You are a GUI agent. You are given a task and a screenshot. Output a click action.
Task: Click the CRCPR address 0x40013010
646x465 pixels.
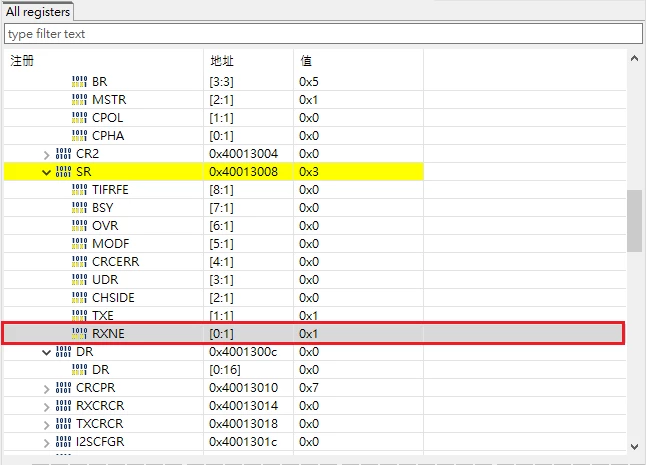243,388
